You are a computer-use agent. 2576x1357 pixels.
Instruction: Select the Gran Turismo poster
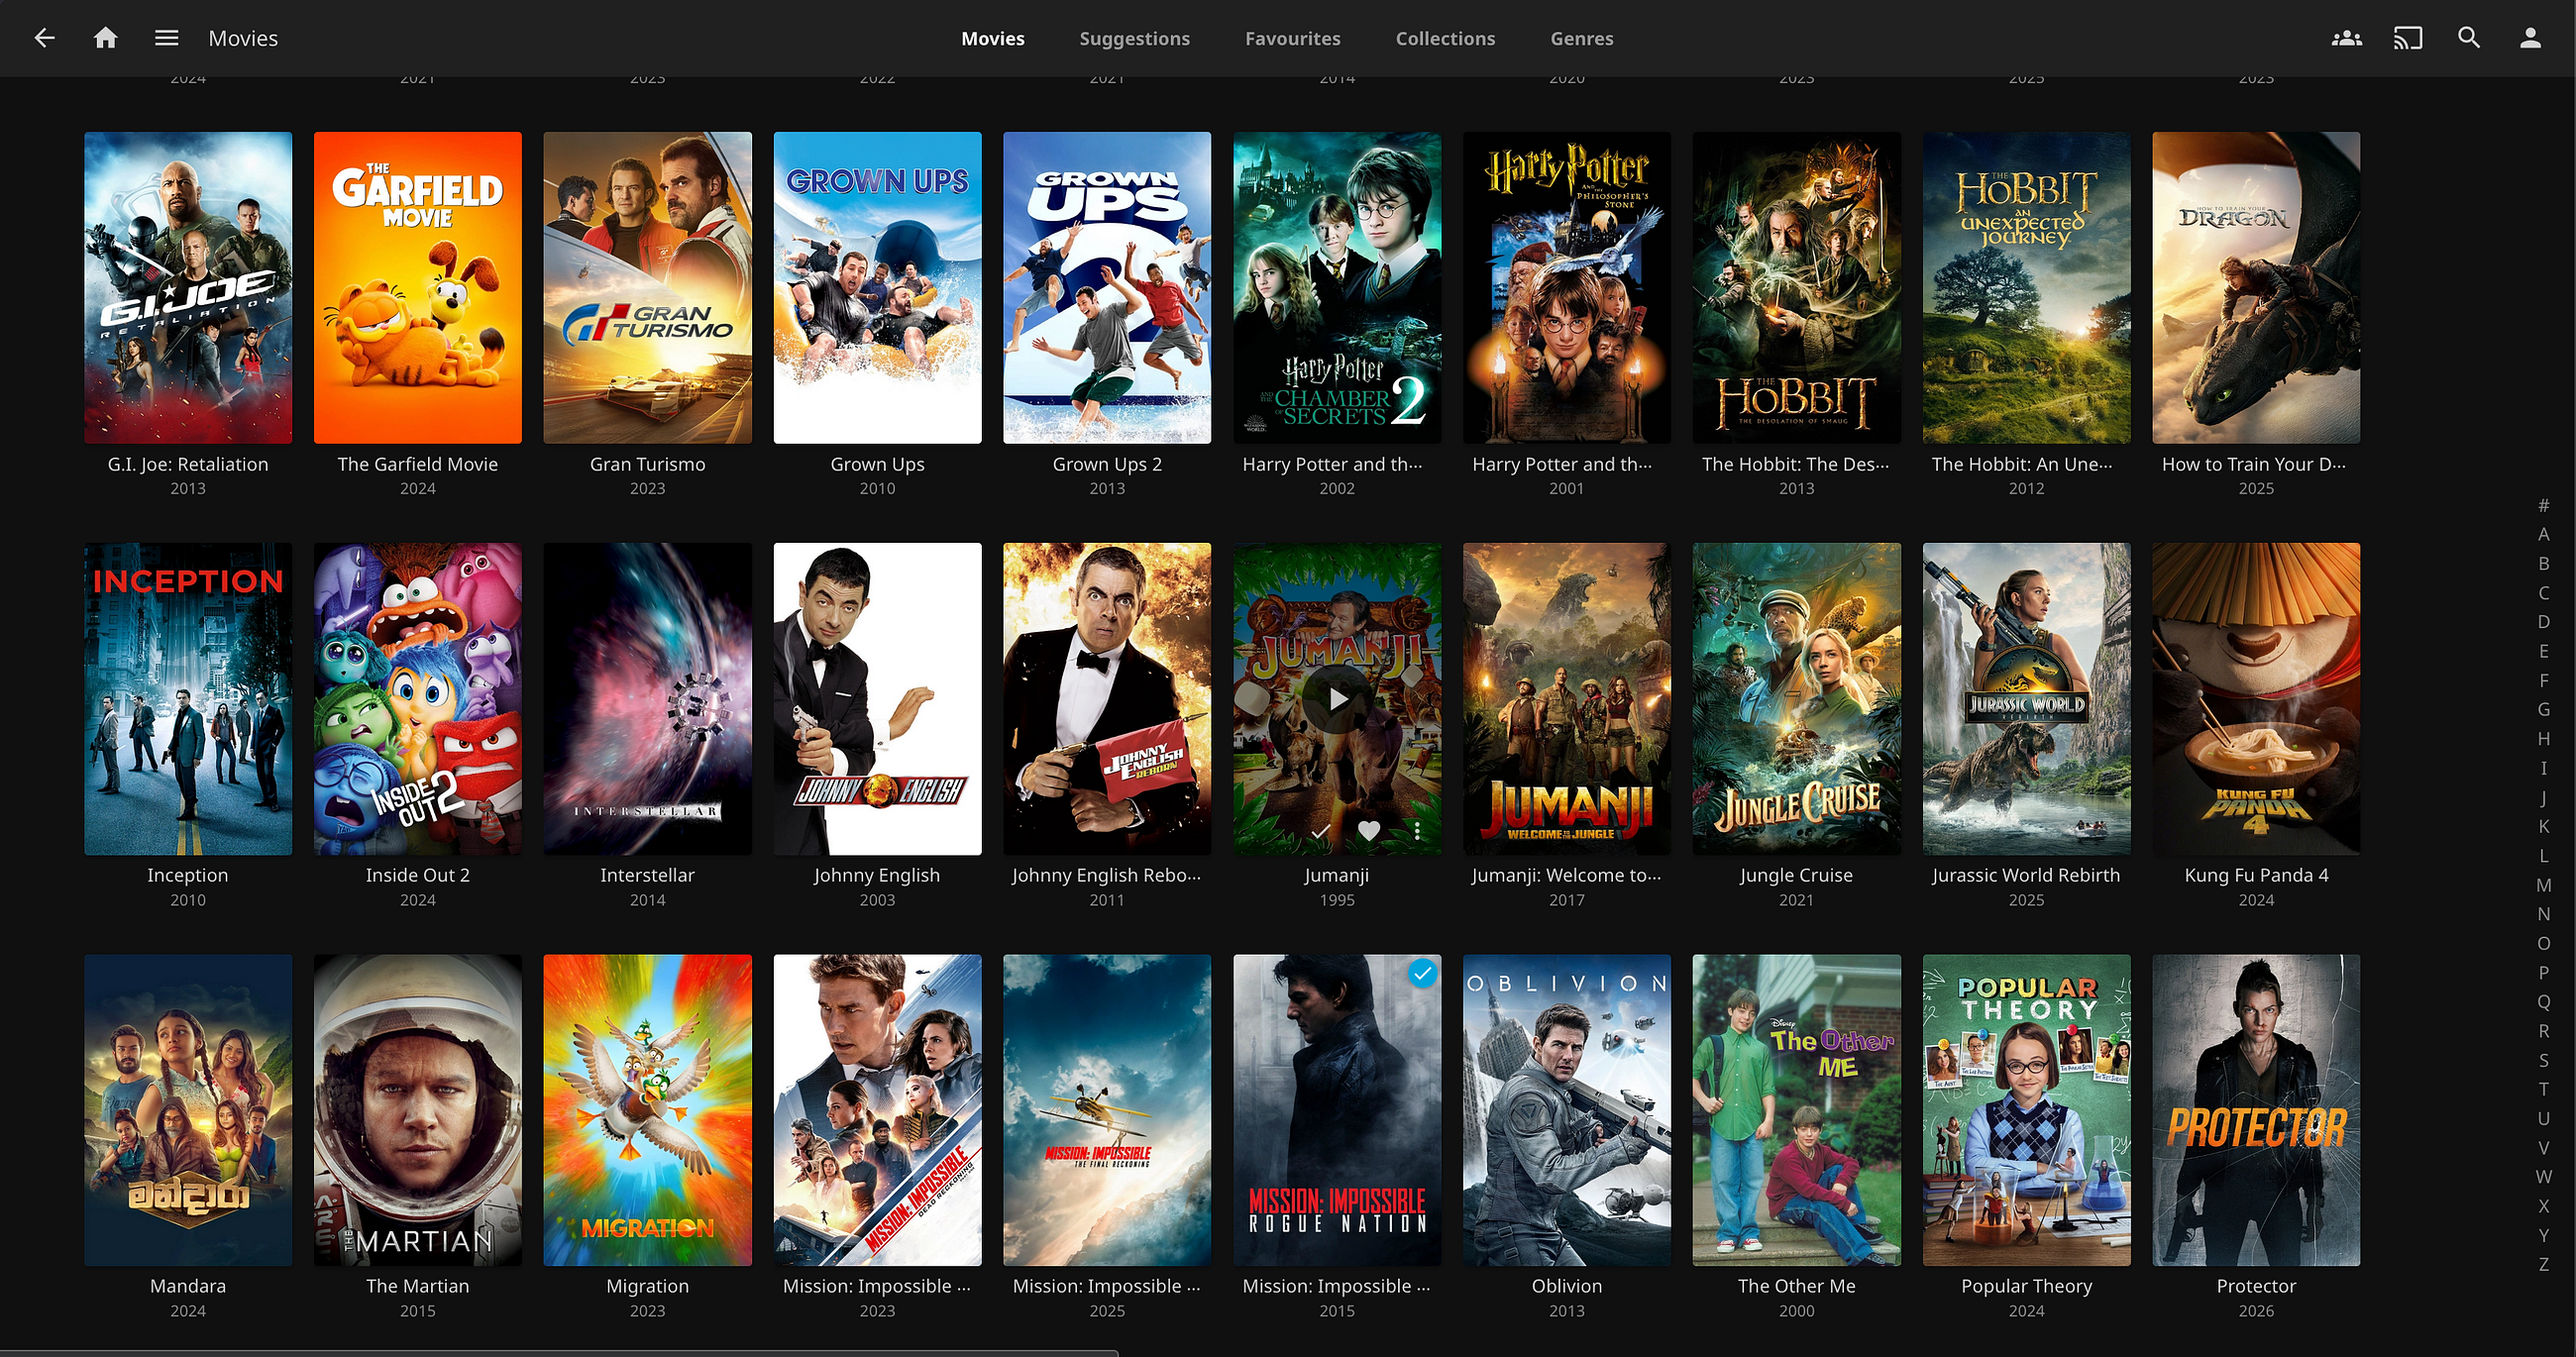tap(648, 288)
